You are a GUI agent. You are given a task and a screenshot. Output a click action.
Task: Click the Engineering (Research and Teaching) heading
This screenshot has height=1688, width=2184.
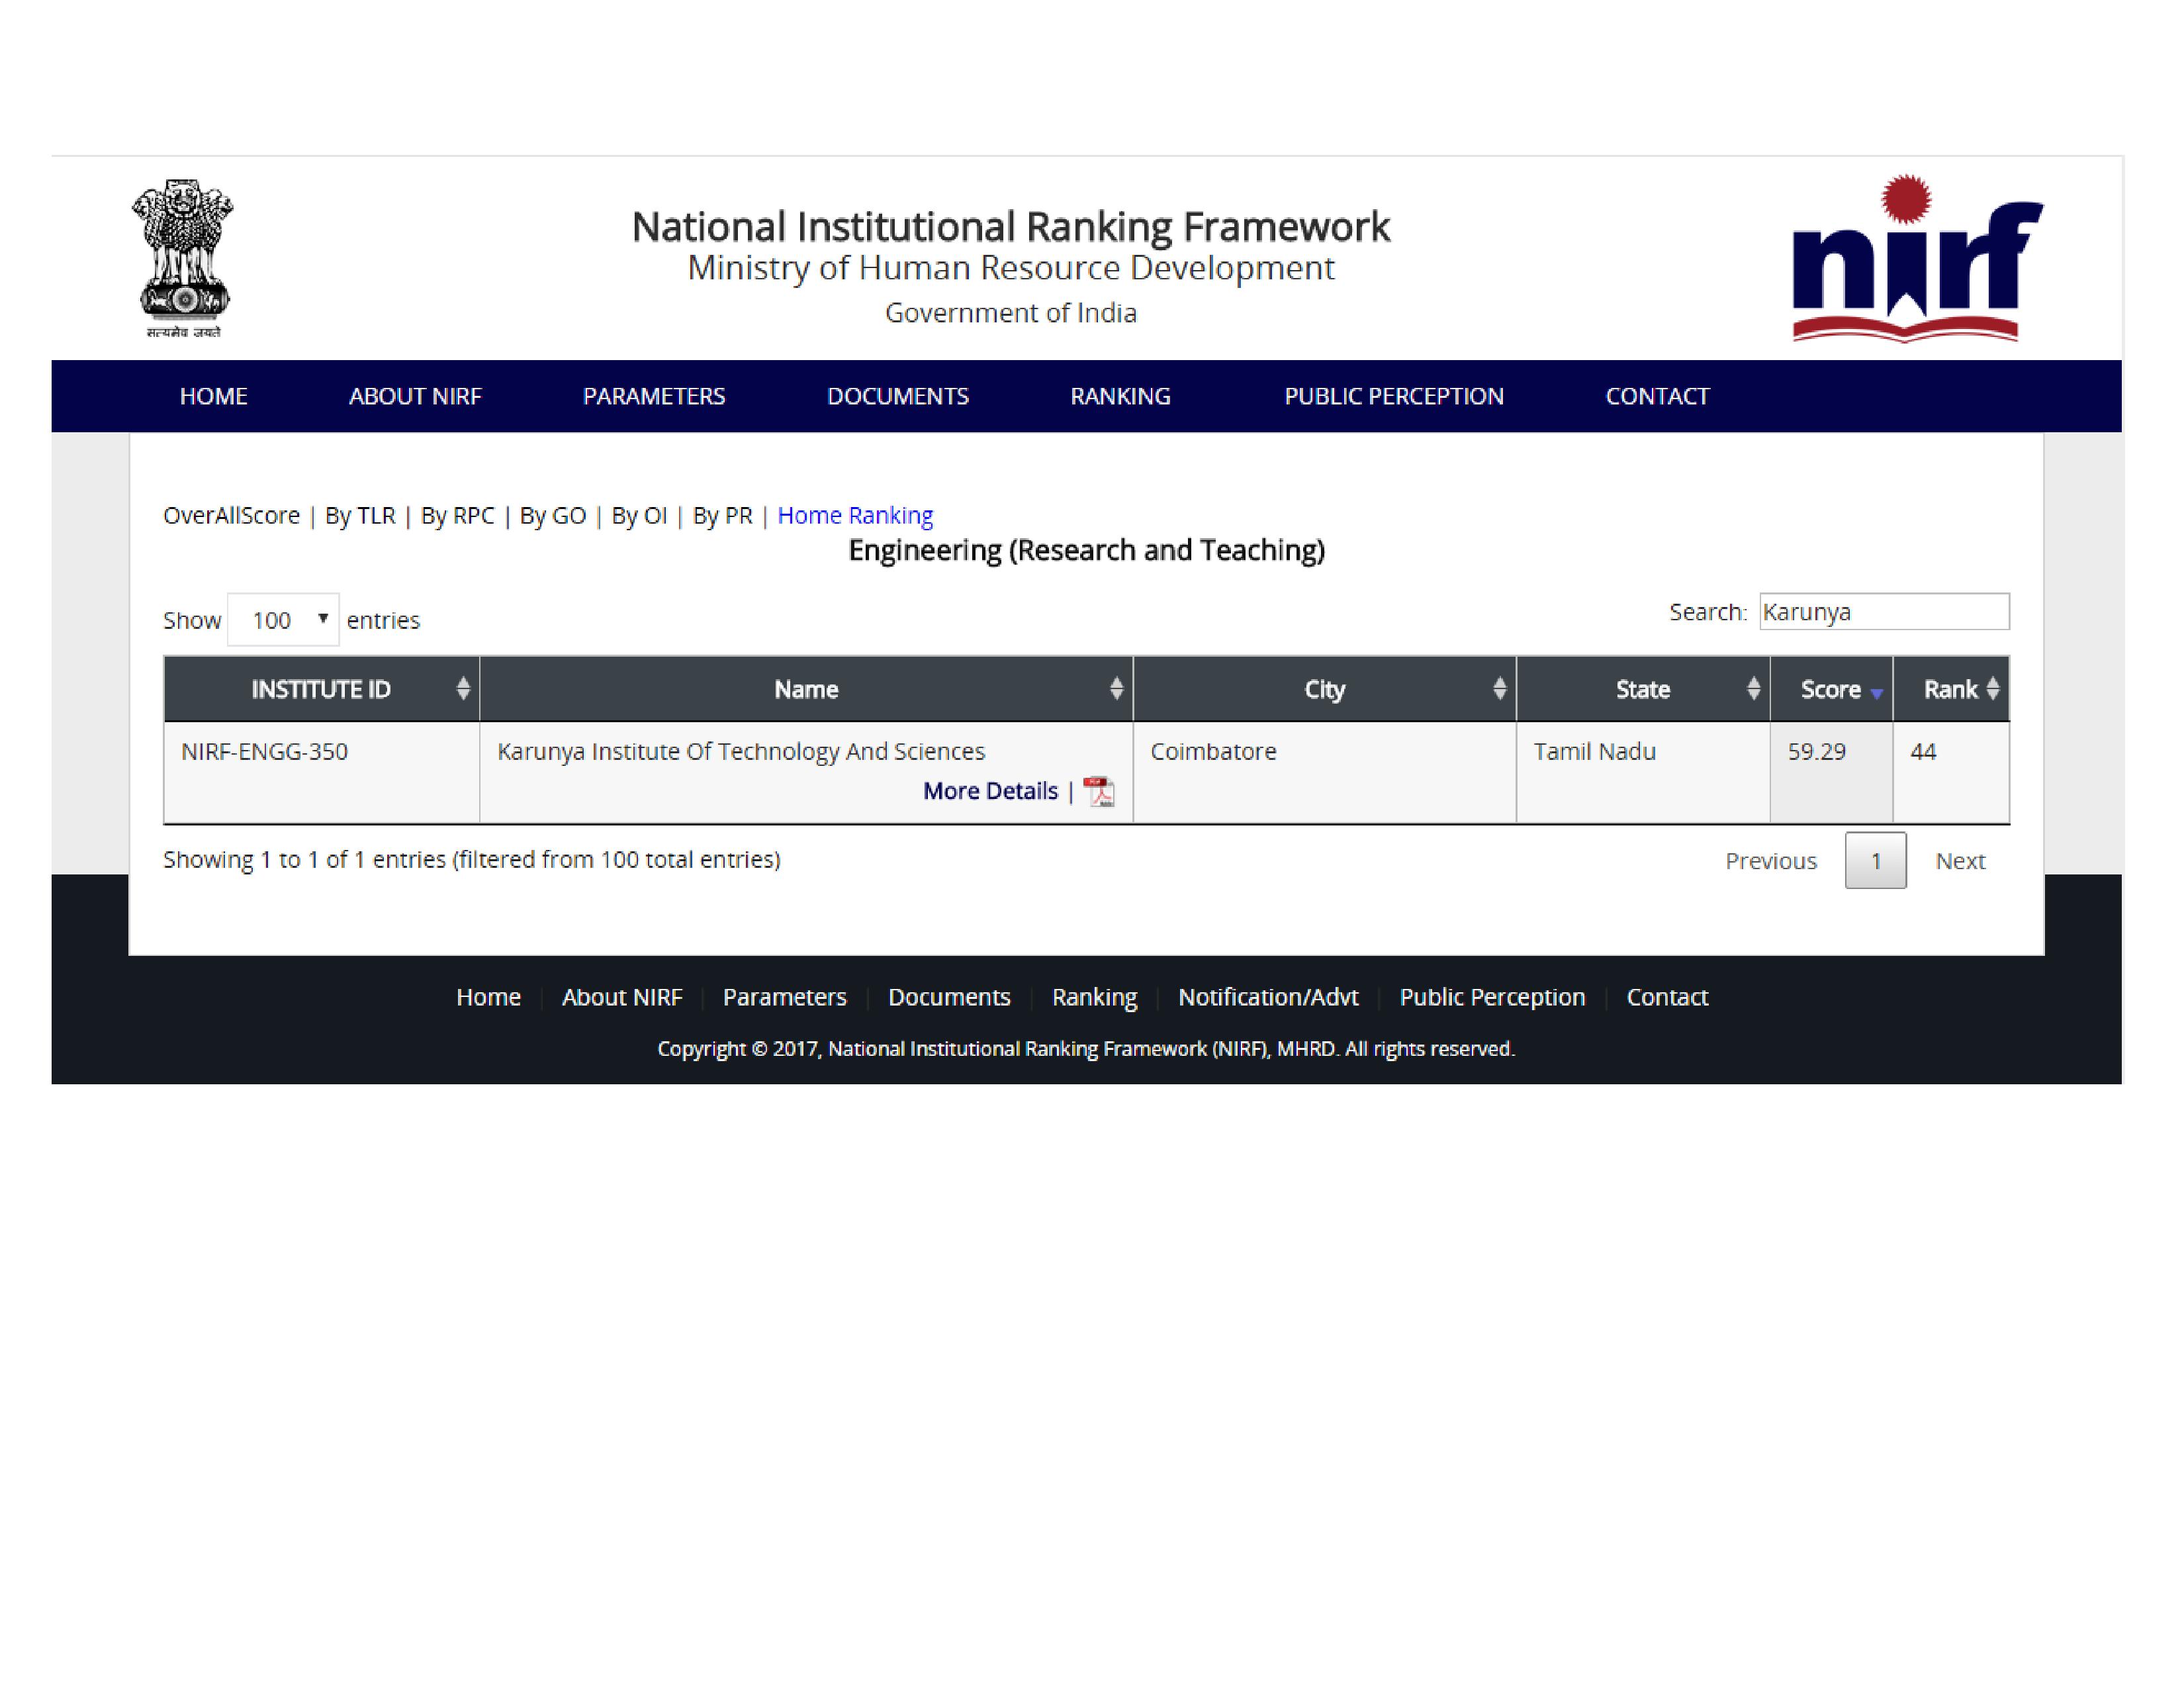click(1086, 550)
